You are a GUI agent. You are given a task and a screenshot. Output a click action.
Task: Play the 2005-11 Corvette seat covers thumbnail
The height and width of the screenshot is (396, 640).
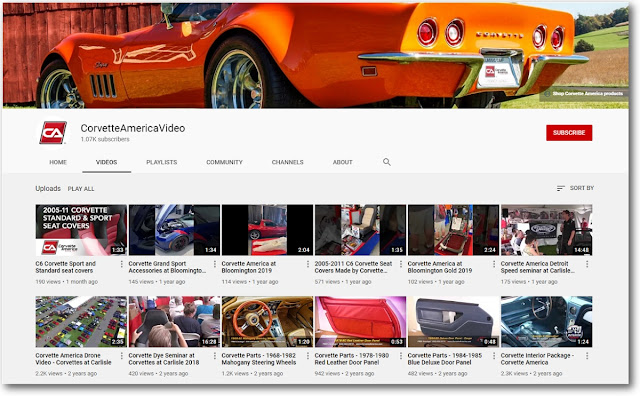[x=81, y=230]
